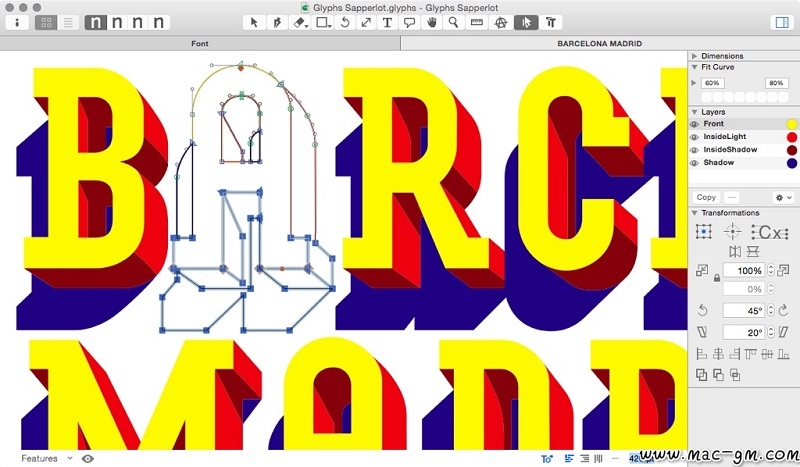
Task: Select the Text tool in toolbar
Action: tap(387, 22)
